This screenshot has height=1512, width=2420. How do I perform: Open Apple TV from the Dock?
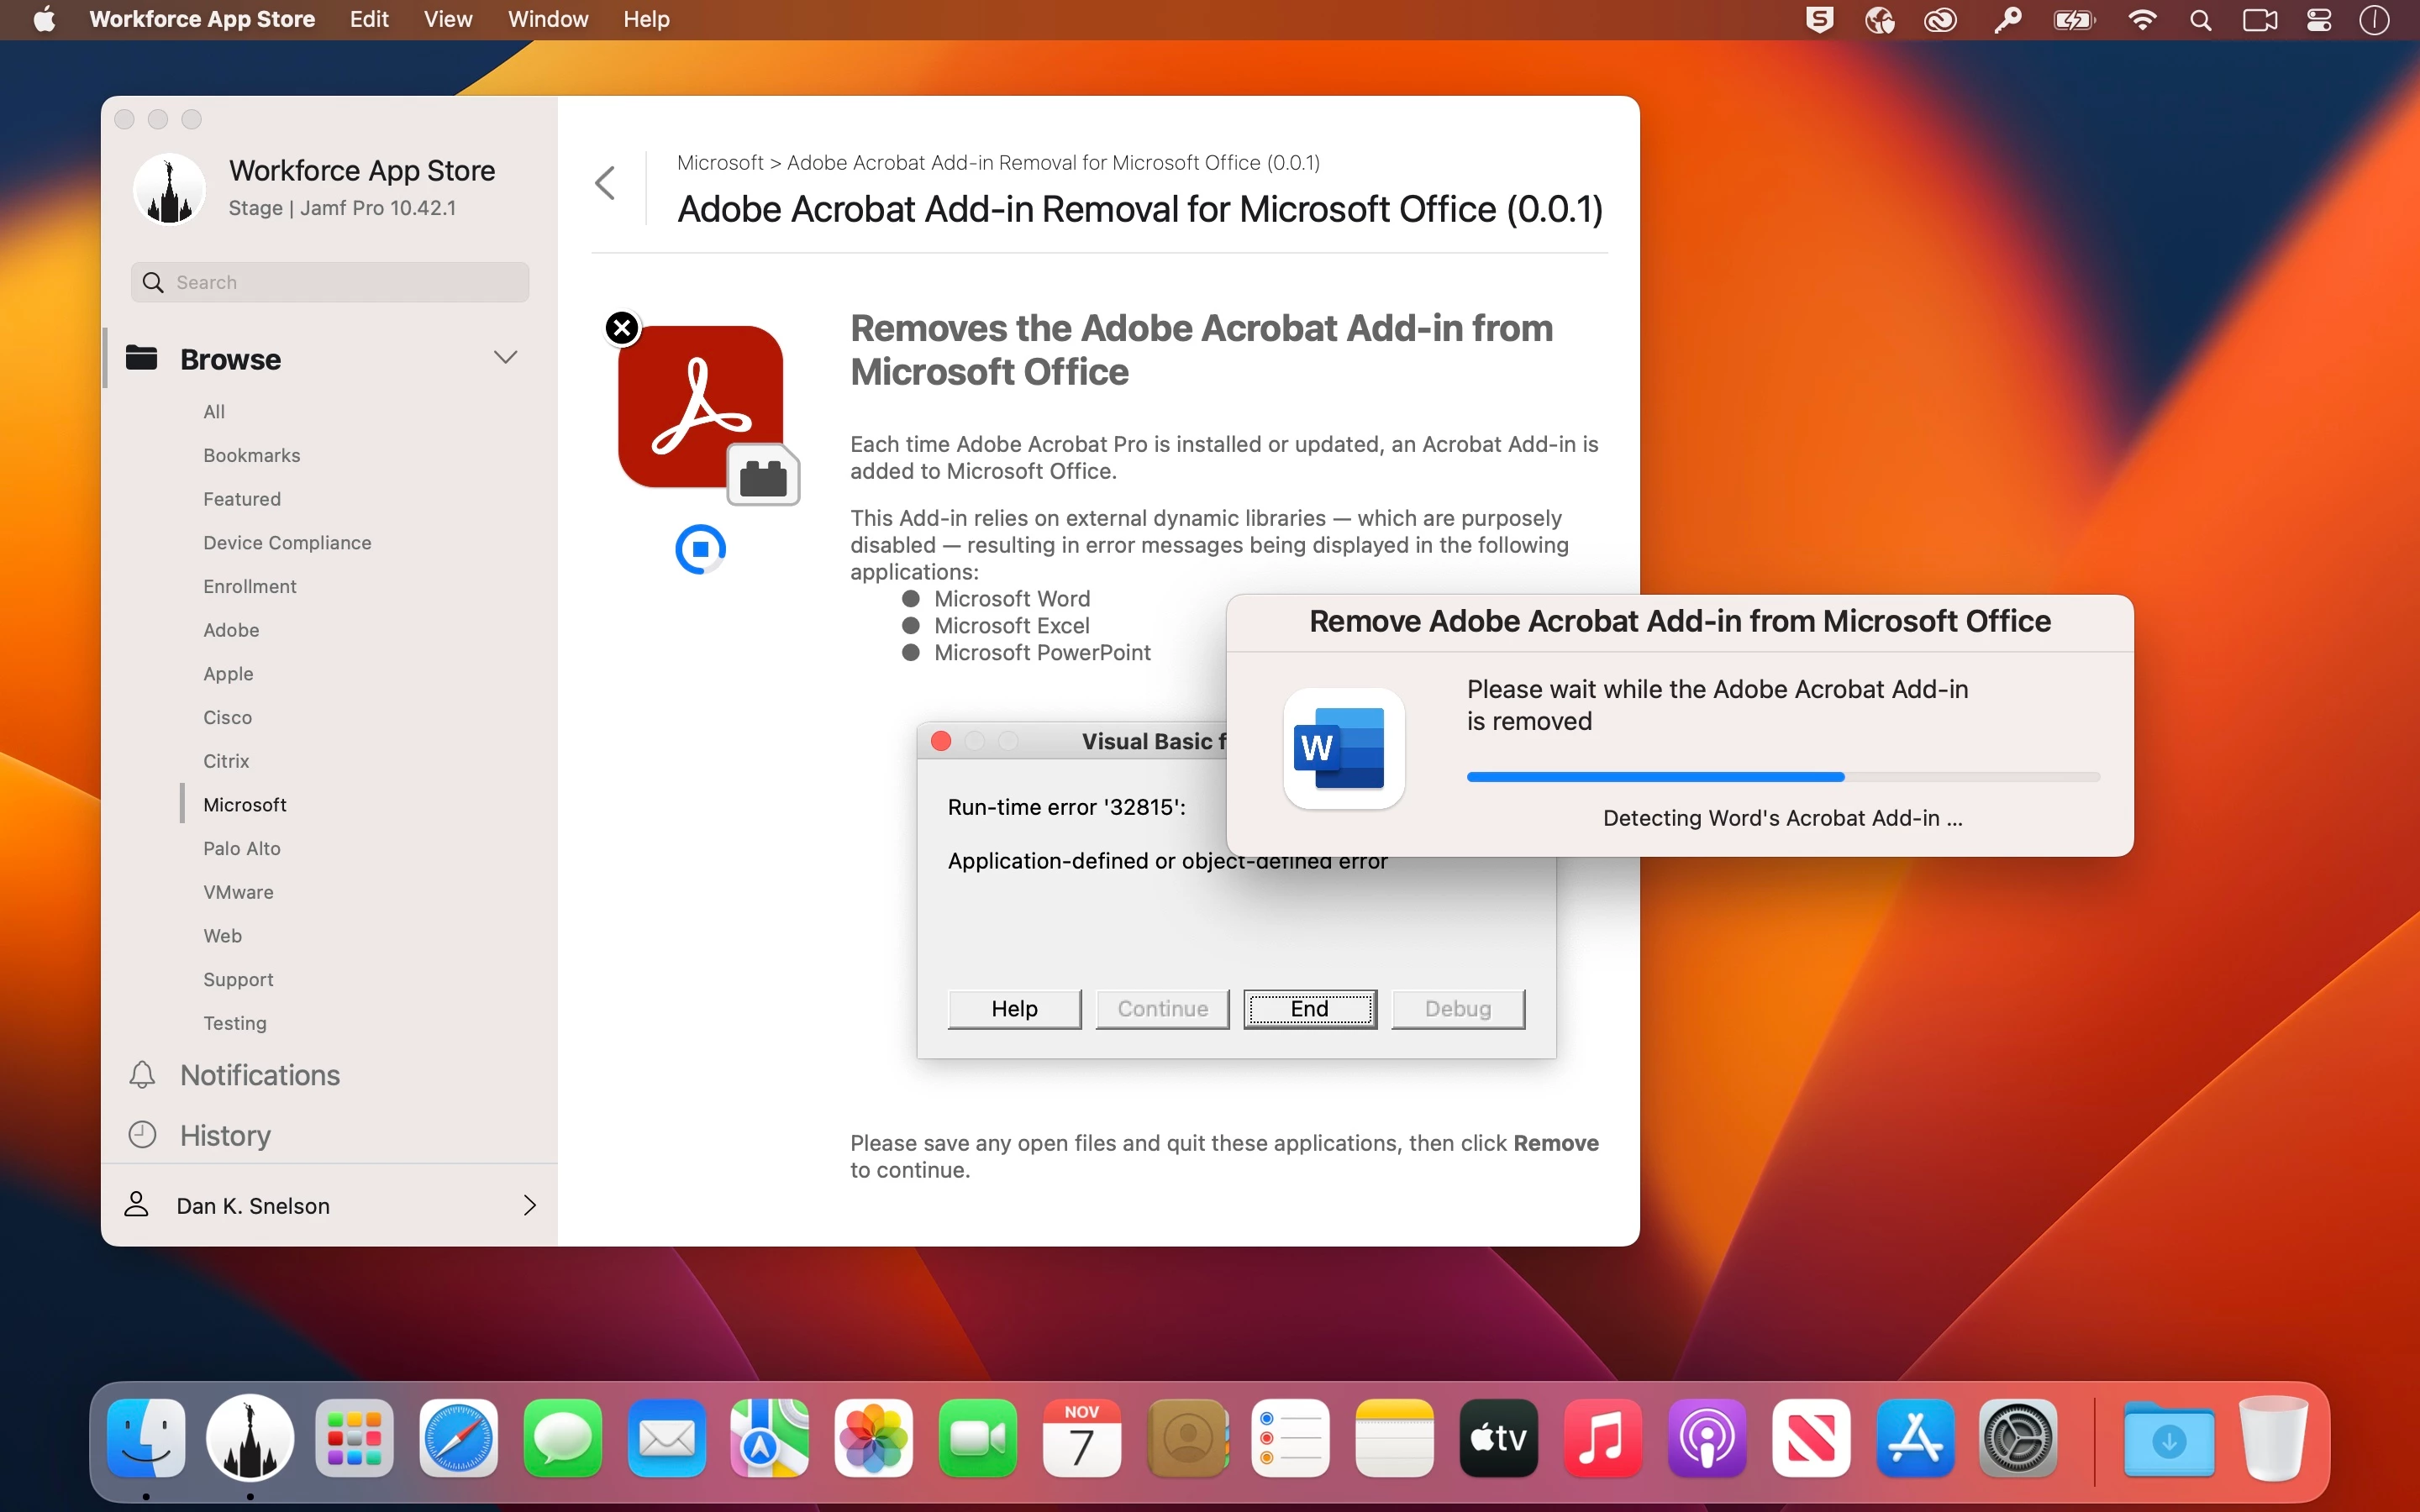pos(1499,1439)
